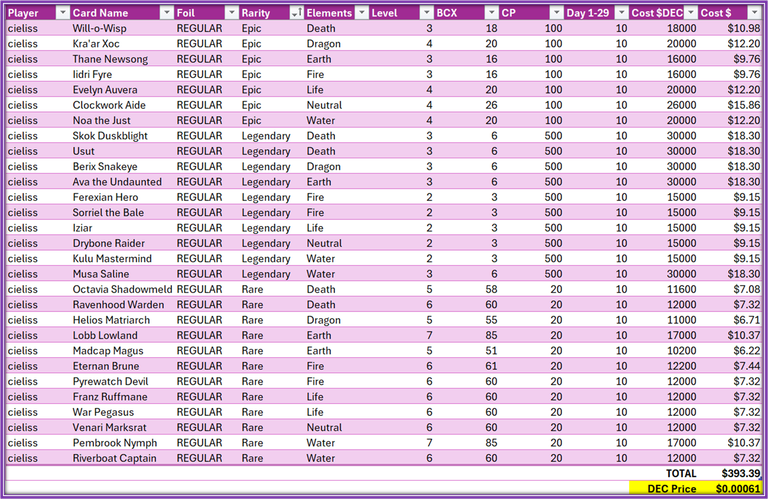Viewport: 768px width, 499px height.
Task: Open the Elements column filter dropdown
Action: tap(361, 13)
